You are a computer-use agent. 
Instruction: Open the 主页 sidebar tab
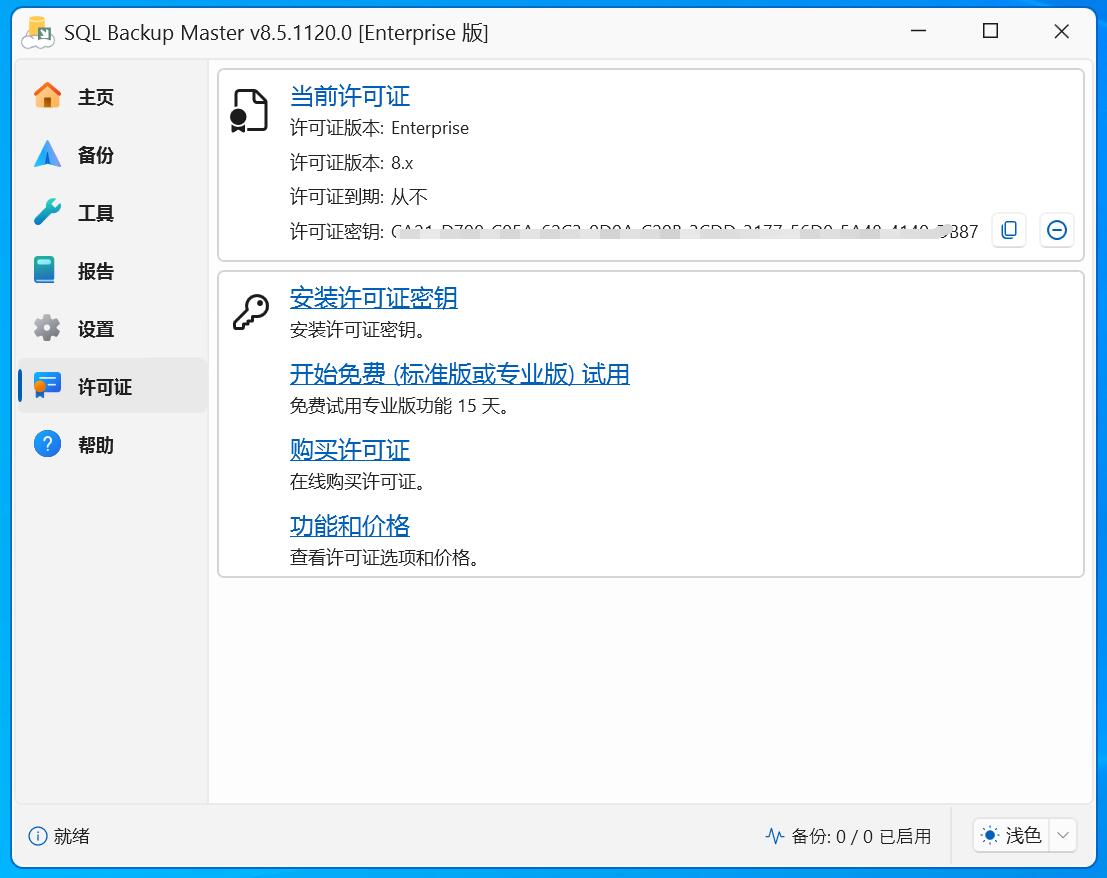(113, 96)
